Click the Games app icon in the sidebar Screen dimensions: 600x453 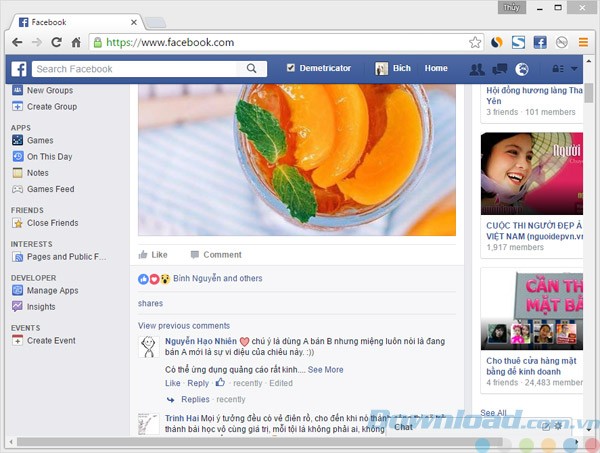(x=18, y=140)
